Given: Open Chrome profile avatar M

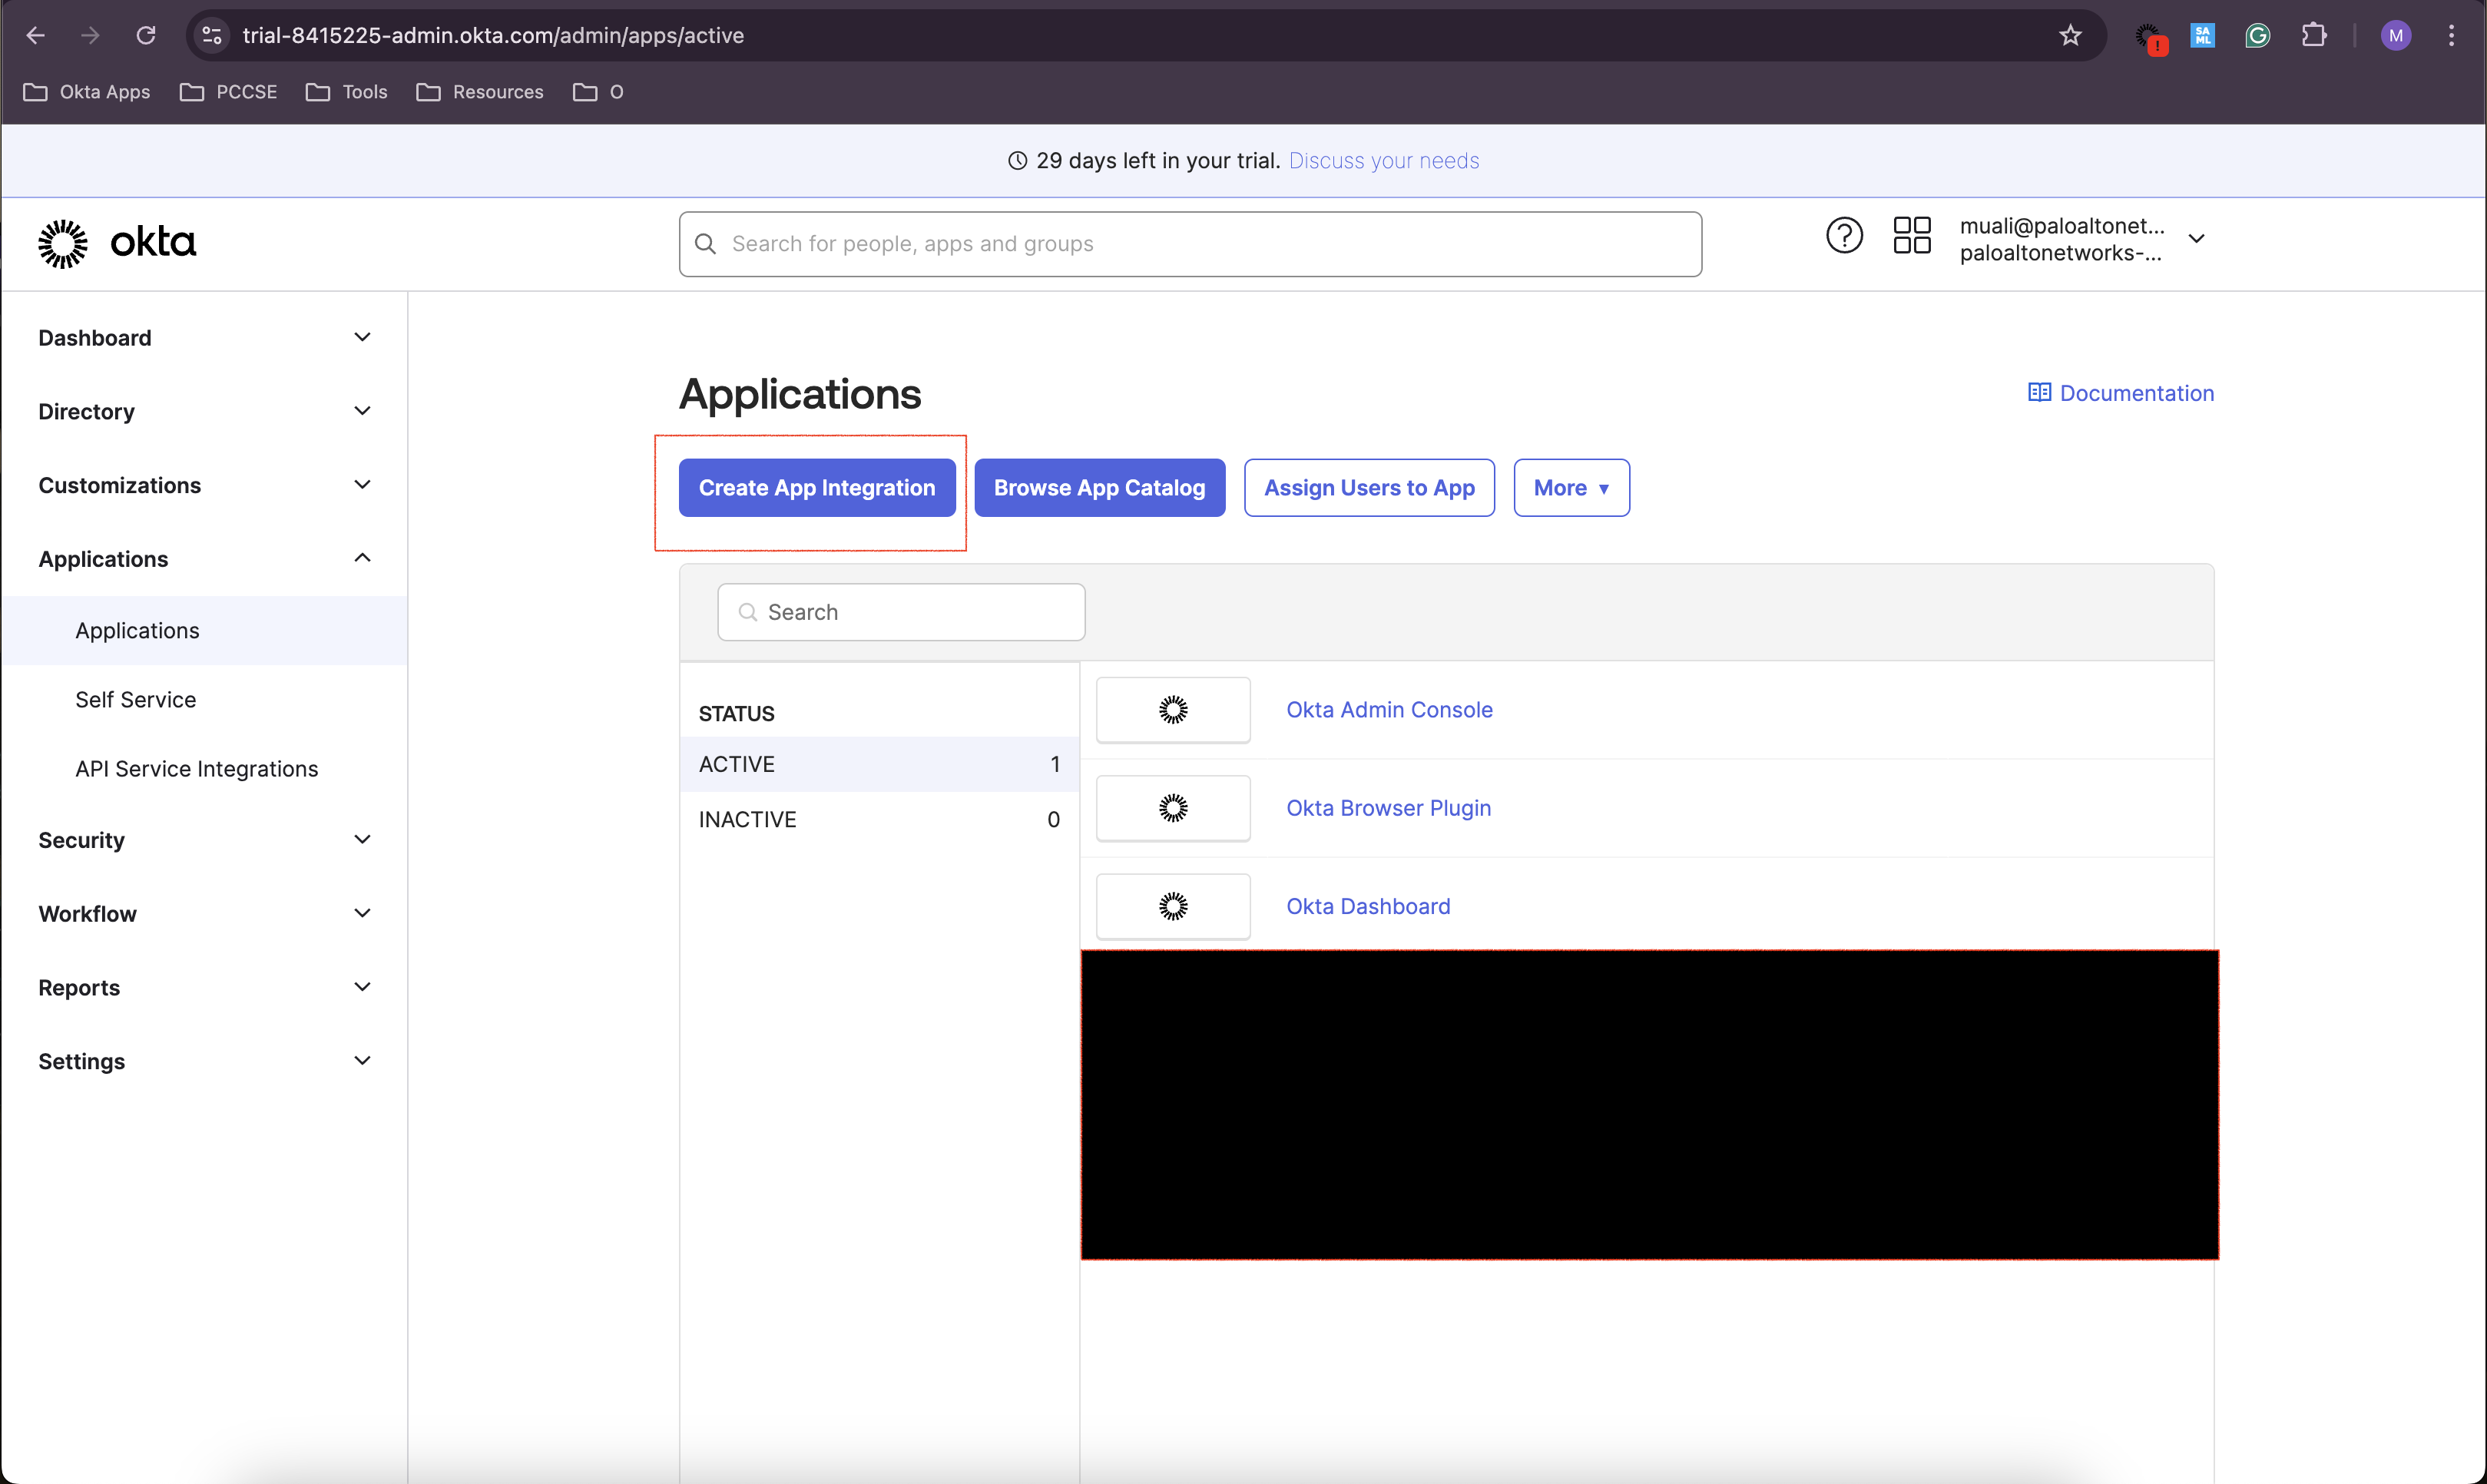Looking at the screenshot, I should click(2395, 36).
